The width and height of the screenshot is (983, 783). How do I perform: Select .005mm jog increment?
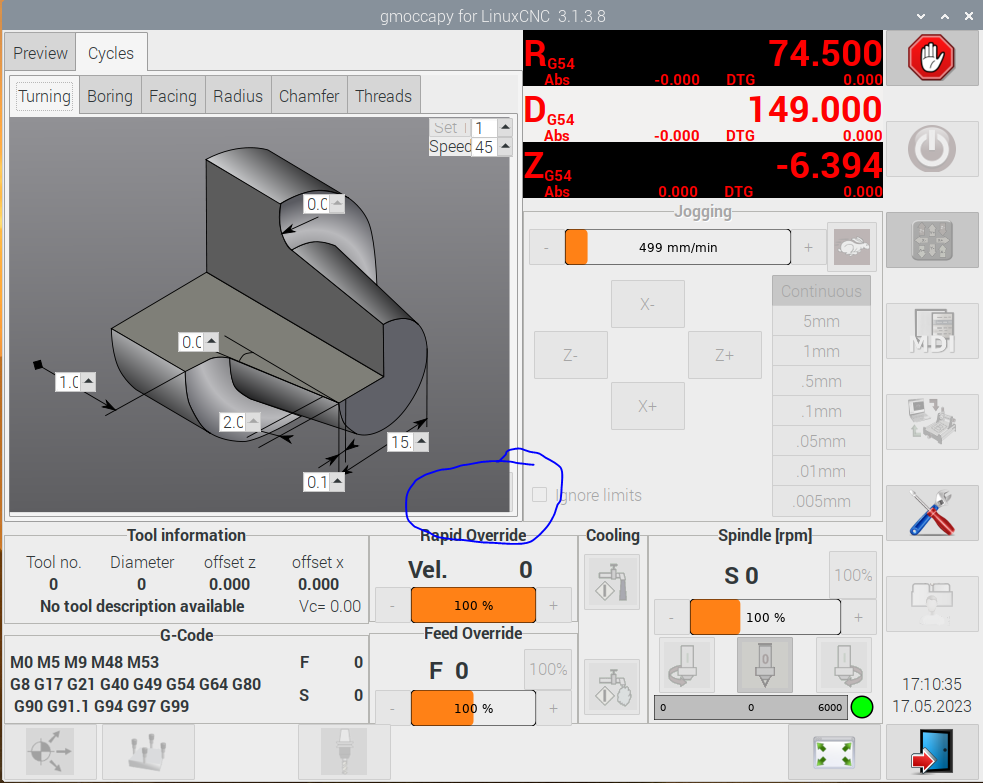(821, 502)
